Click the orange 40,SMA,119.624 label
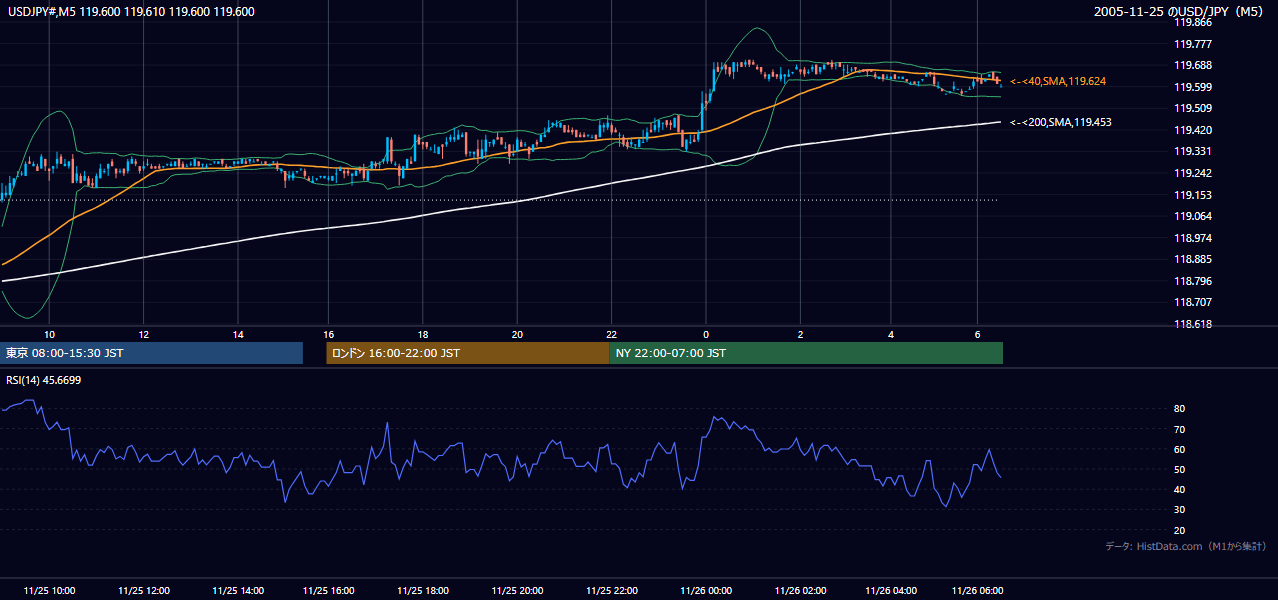 pos(1058,81)
